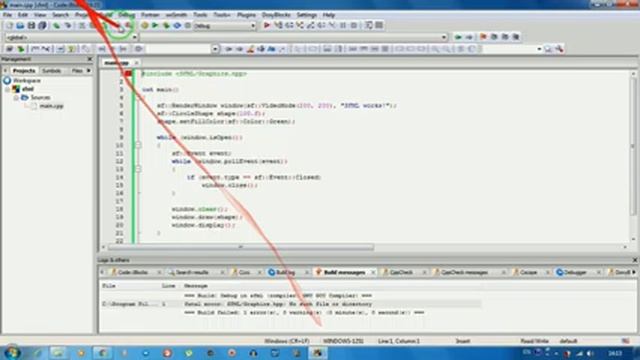640x360 pixels.
Task: Click the Windows Start button
Action: point(11,353)
